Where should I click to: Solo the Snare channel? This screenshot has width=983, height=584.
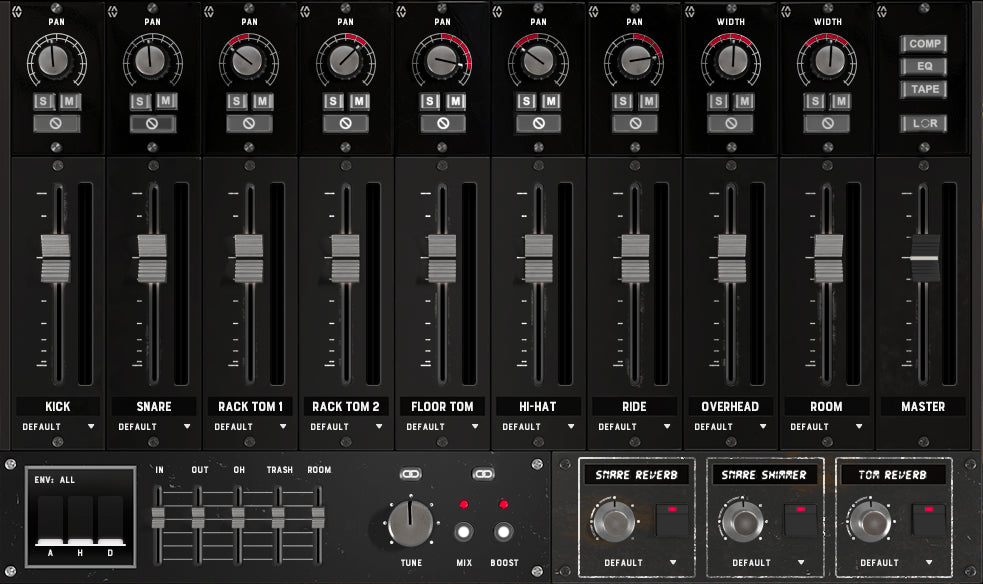coord(140,101)
